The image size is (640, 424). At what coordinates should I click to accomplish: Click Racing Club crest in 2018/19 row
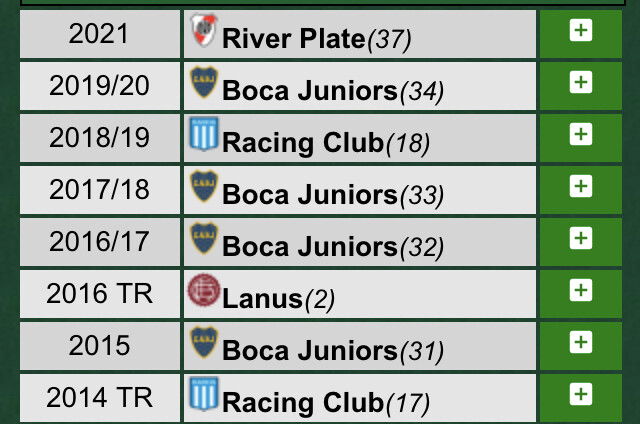[204, 134]
